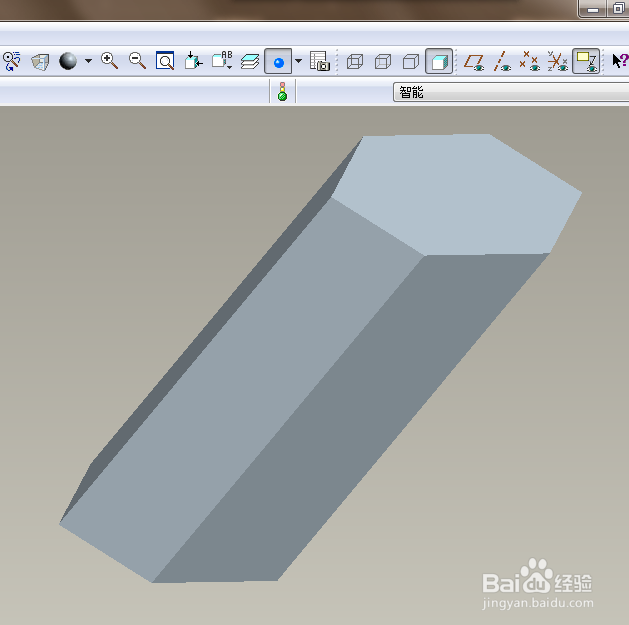This screenshot has height=625, width=629.
Task: Expand the arrow beside blue dot button
Action: (298, 61)
